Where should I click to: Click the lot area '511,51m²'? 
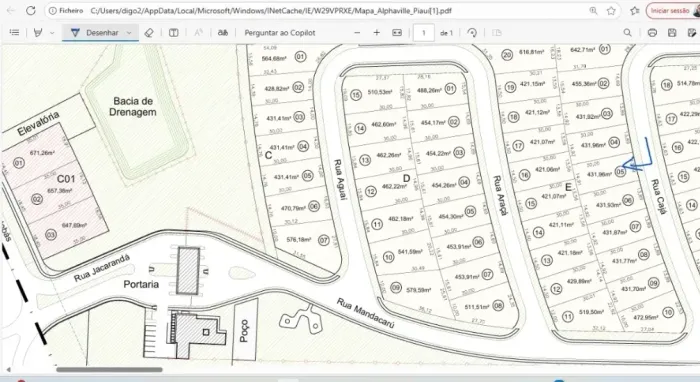(x=477, y=307)
